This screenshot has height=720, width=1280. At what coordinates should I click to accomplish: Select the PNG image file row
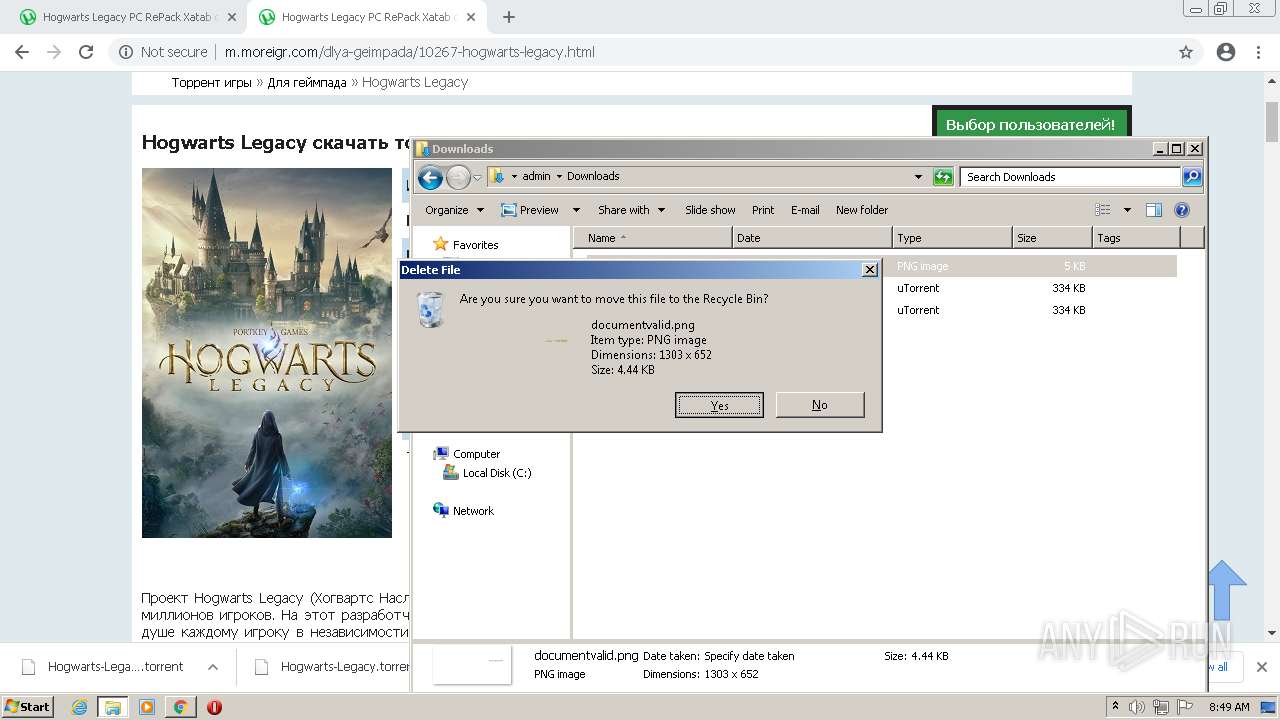[1030, 266]
